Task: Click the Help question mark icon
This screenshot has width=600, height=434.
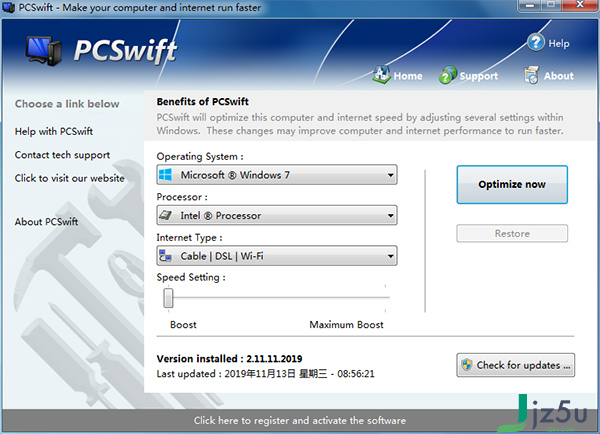Action: [536, 42]
